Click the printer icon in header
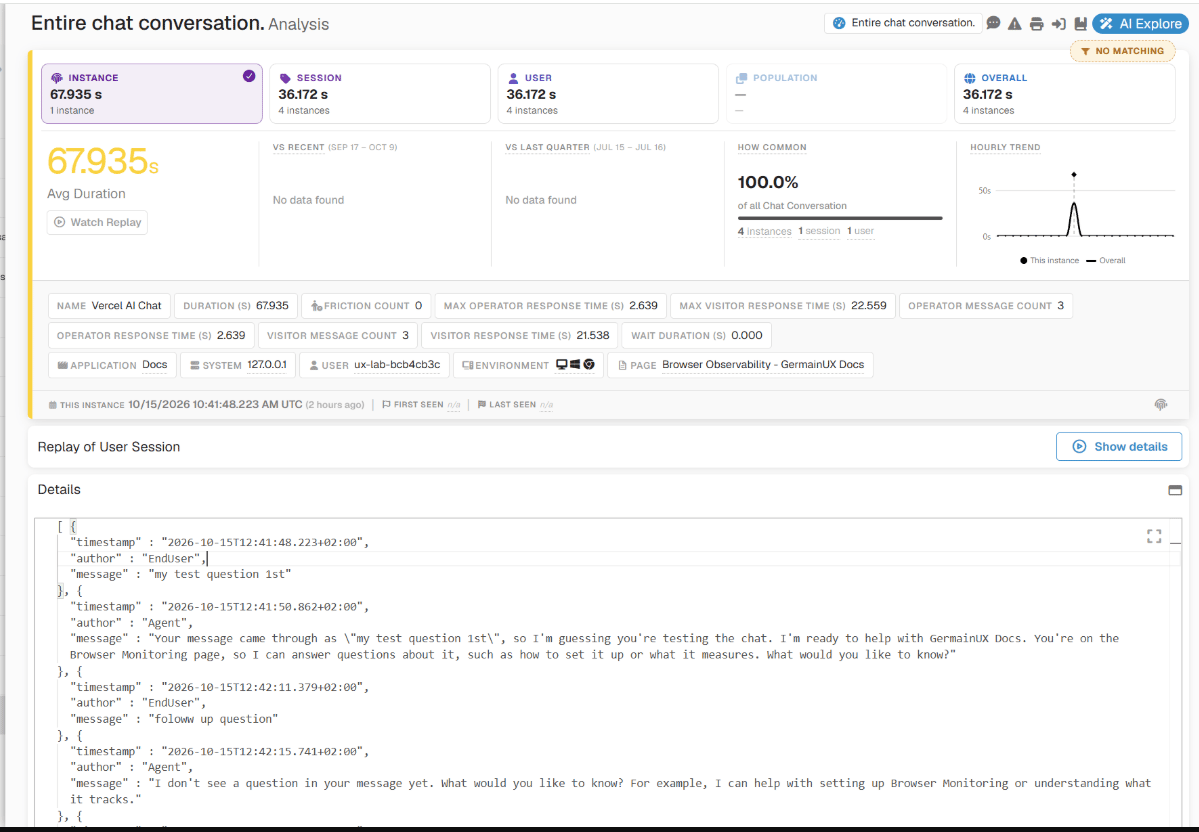Screen dimensions: 1199x832 pyautogui.click(x=1036, y=24)
